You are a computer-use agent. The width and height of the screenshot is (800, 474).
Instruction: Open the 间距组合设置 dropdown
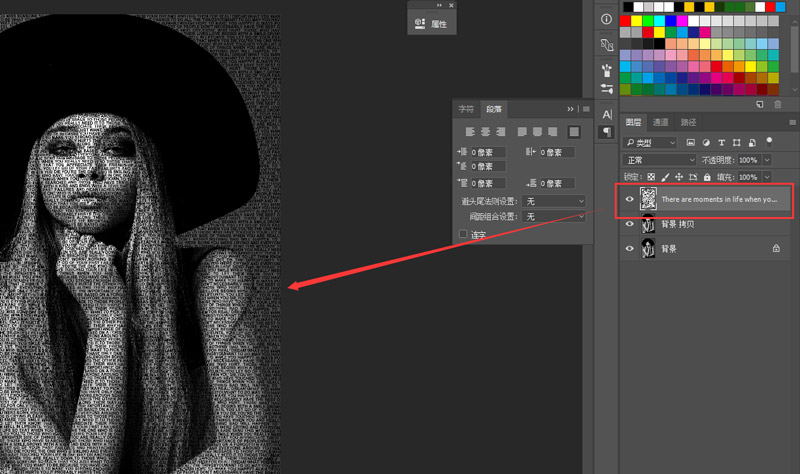(x=555, y=216)
